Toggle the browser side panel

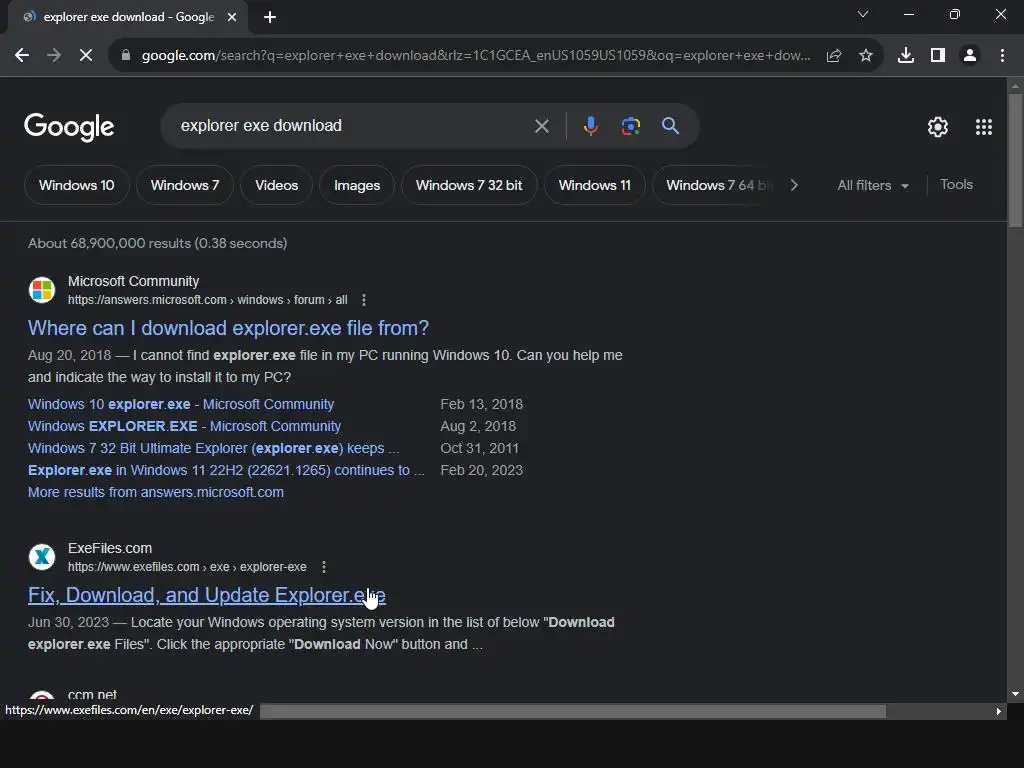coord(938,56)
